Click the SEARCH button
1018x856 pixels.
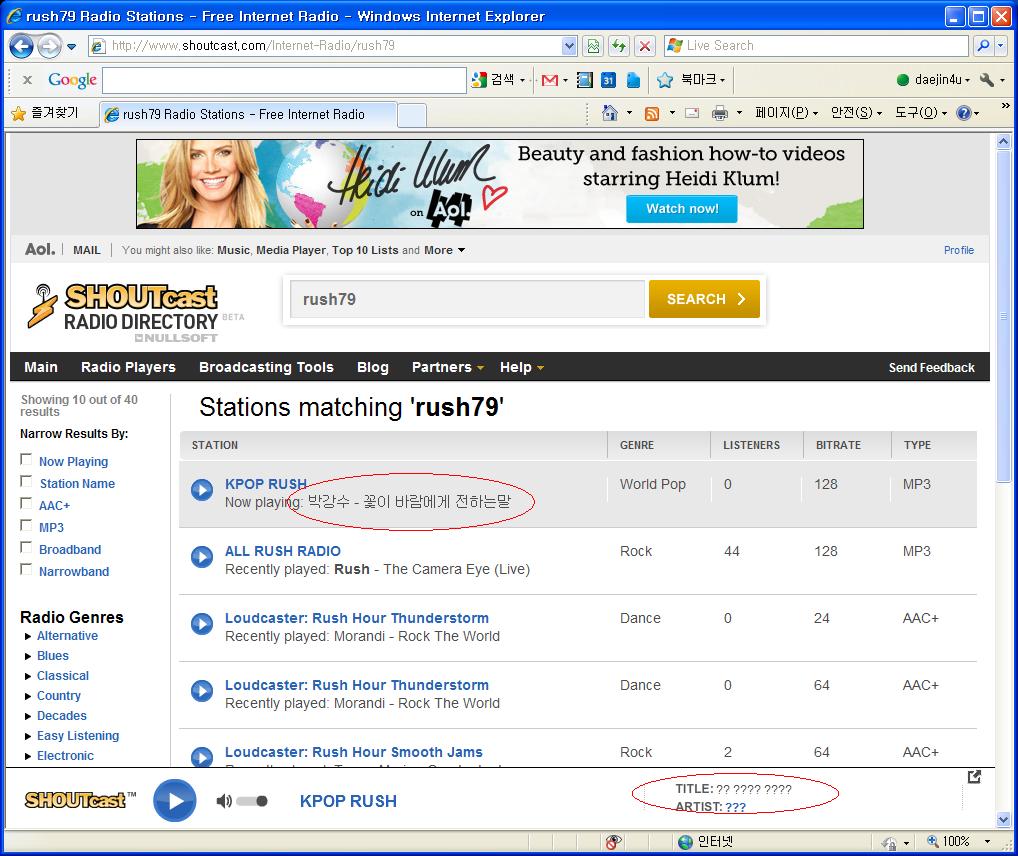coord(704,299)
